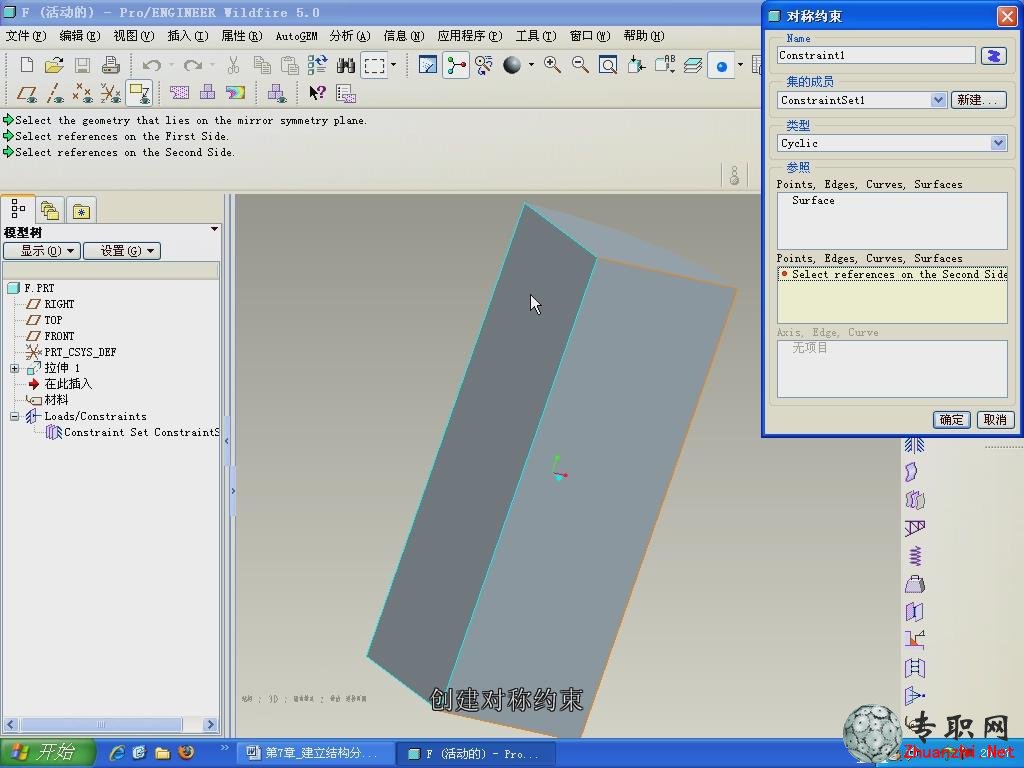This screenshot has height=768, width=1024.
Task: Expand the 拉伸 1 feature node
Action: click(14, 368)
